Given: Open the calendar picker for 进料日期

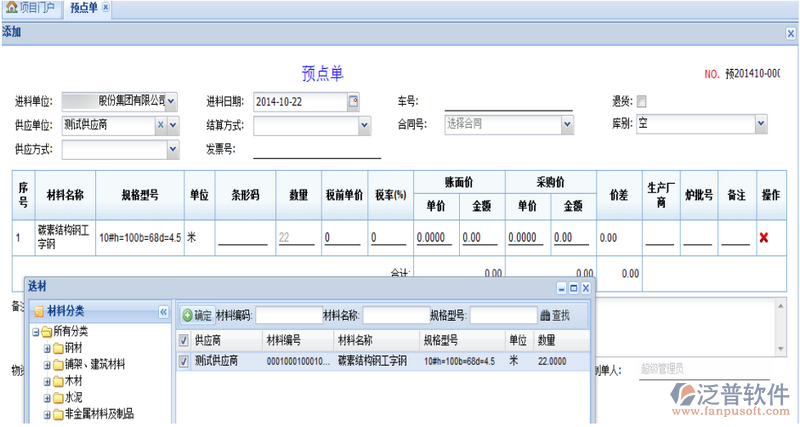Looking at the screenshot, I should (x=353, y=101).
